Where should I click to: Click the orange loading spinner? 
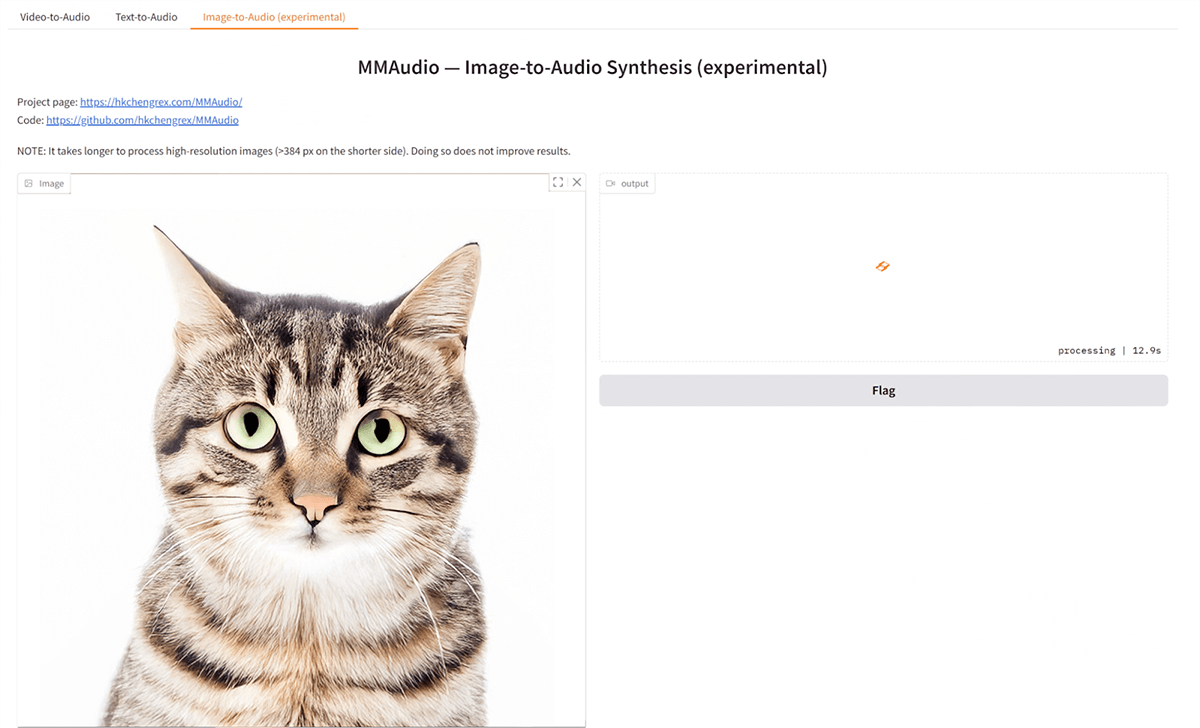(882, 266)
